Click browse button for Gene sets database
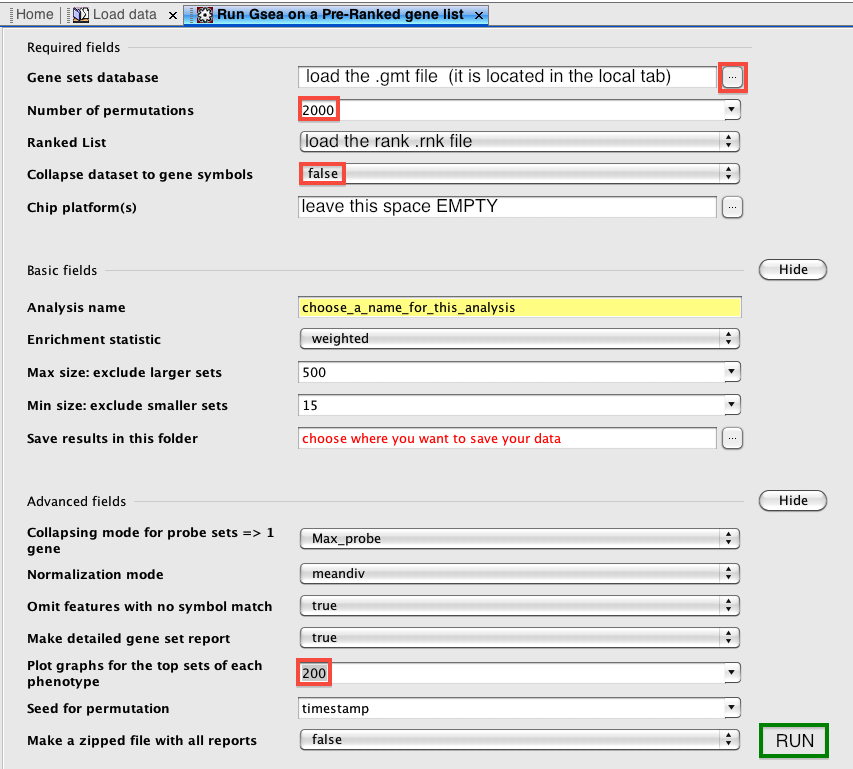Image resolution: width=853 pixels, height=769 pixels. click(x=733, y=77)
